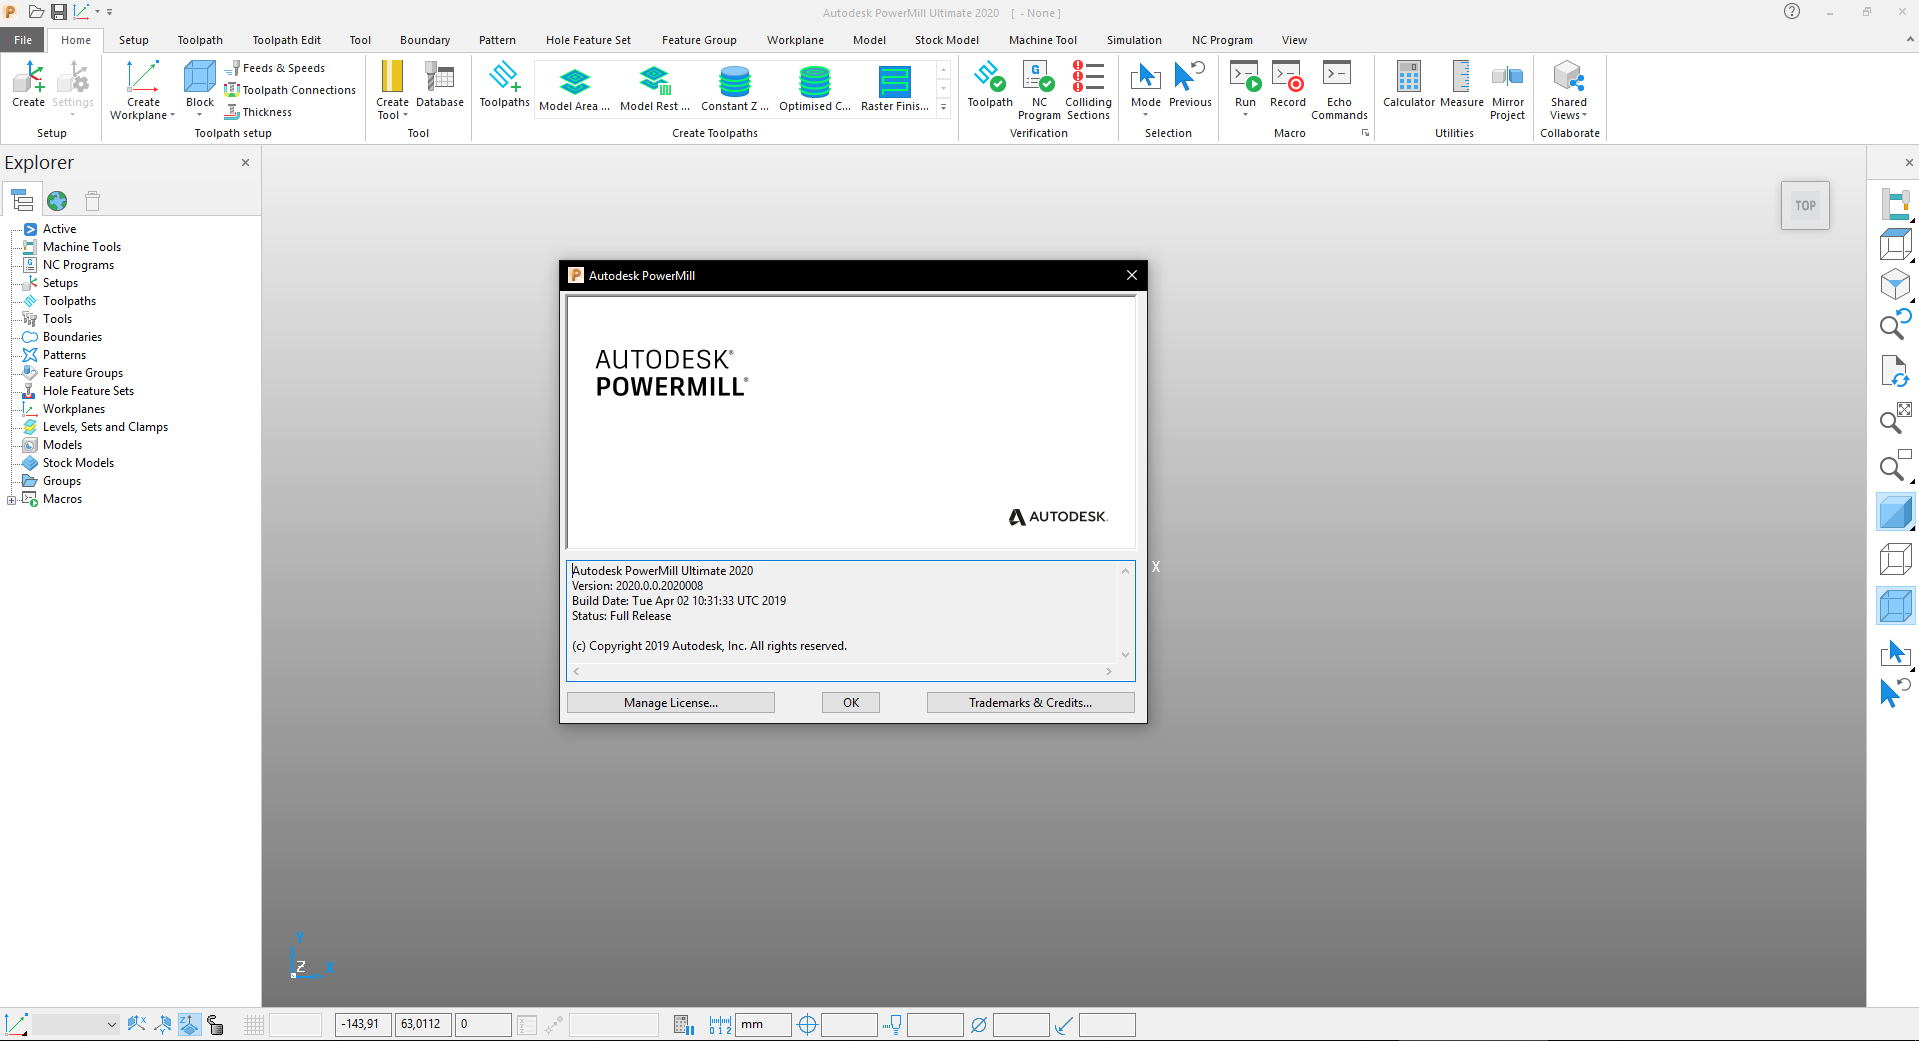
Task: Run Toolpath verification
Action: (990, 84)
